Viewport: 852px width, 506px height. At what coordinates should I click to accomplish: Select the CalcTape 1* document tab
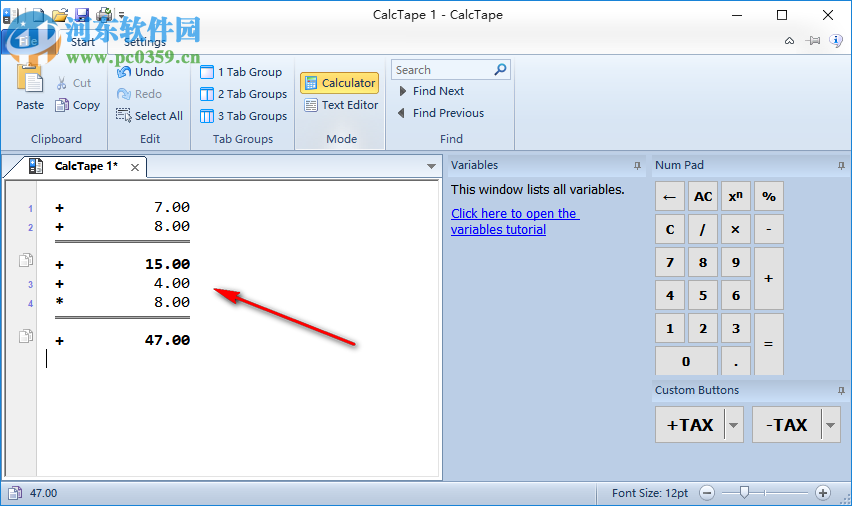tap(75, 166)
